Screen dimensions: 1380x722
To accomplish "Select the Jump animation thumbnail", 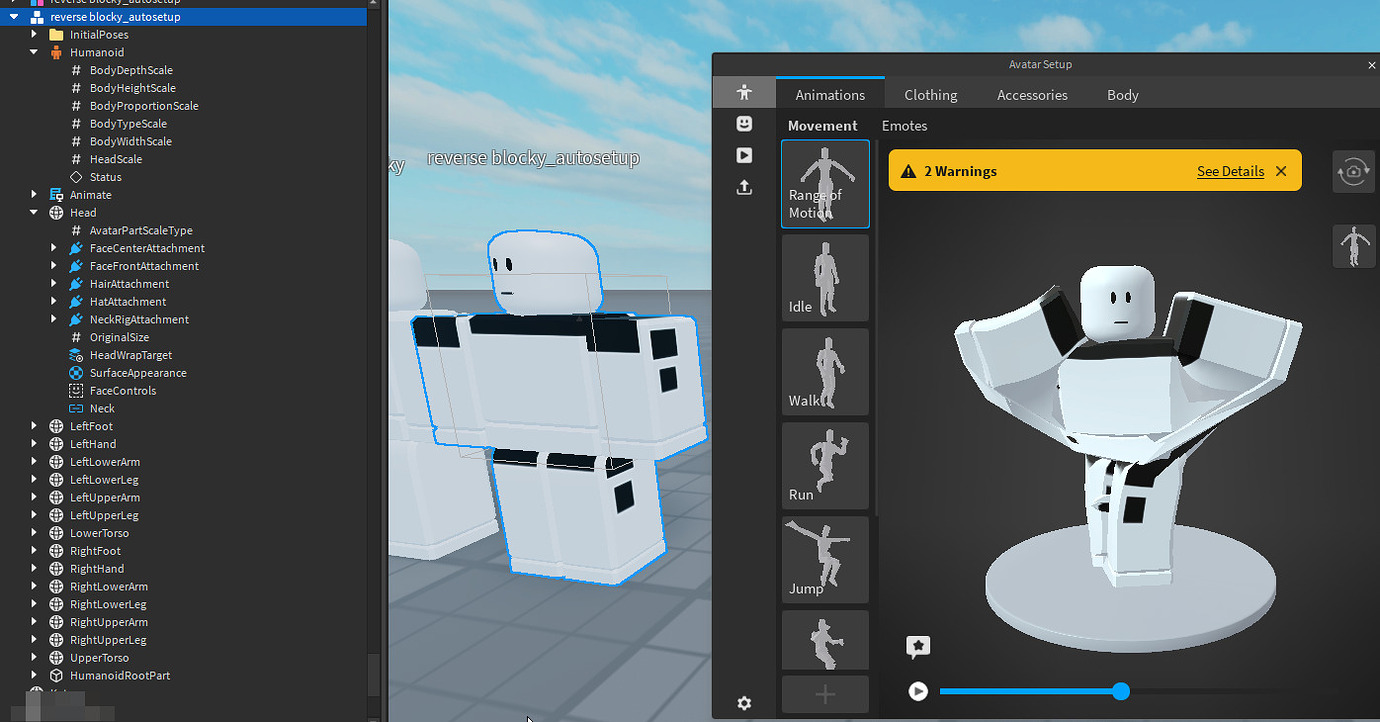I will [825, 560].
